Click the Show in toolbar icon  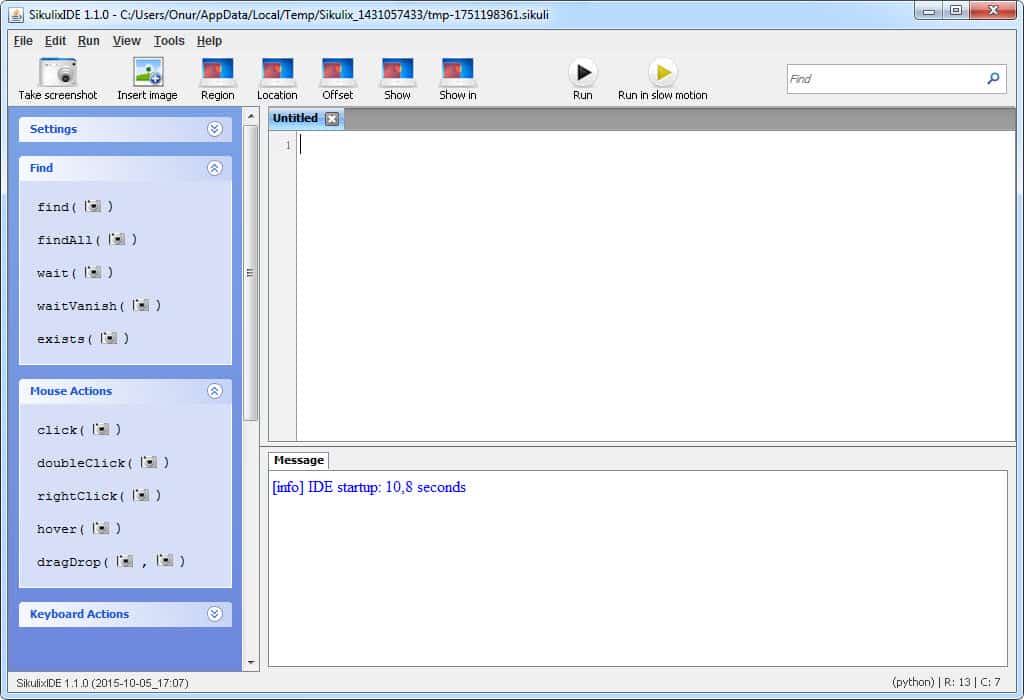[457, 73]
